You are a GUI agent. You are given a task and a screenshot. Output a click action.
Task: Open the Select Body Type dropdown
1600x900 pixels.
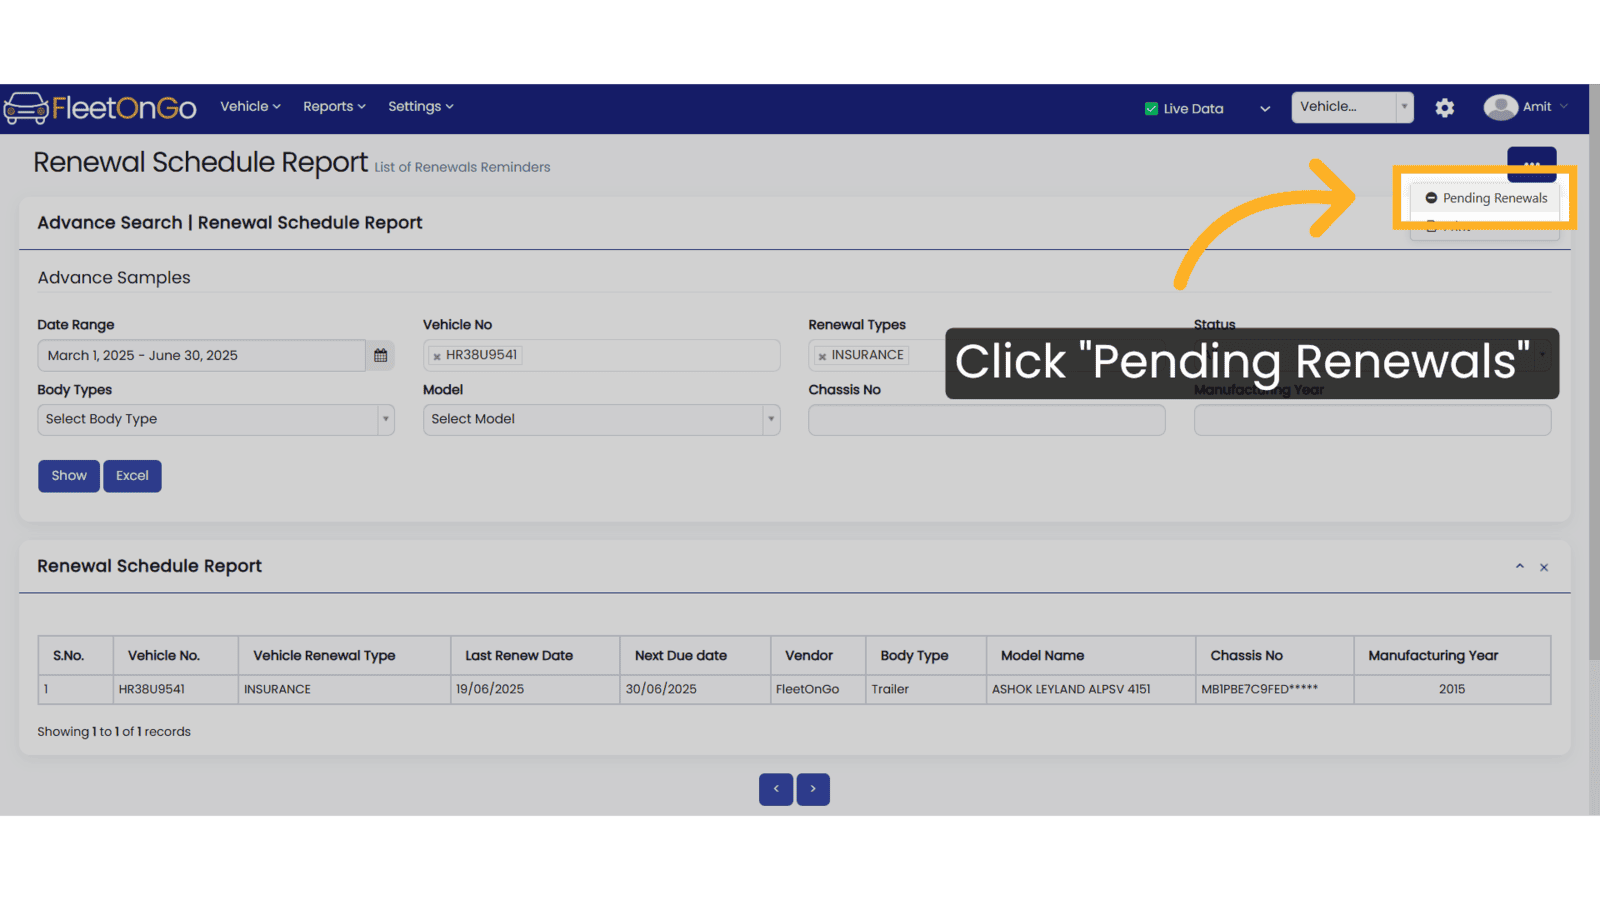(216, 419)
